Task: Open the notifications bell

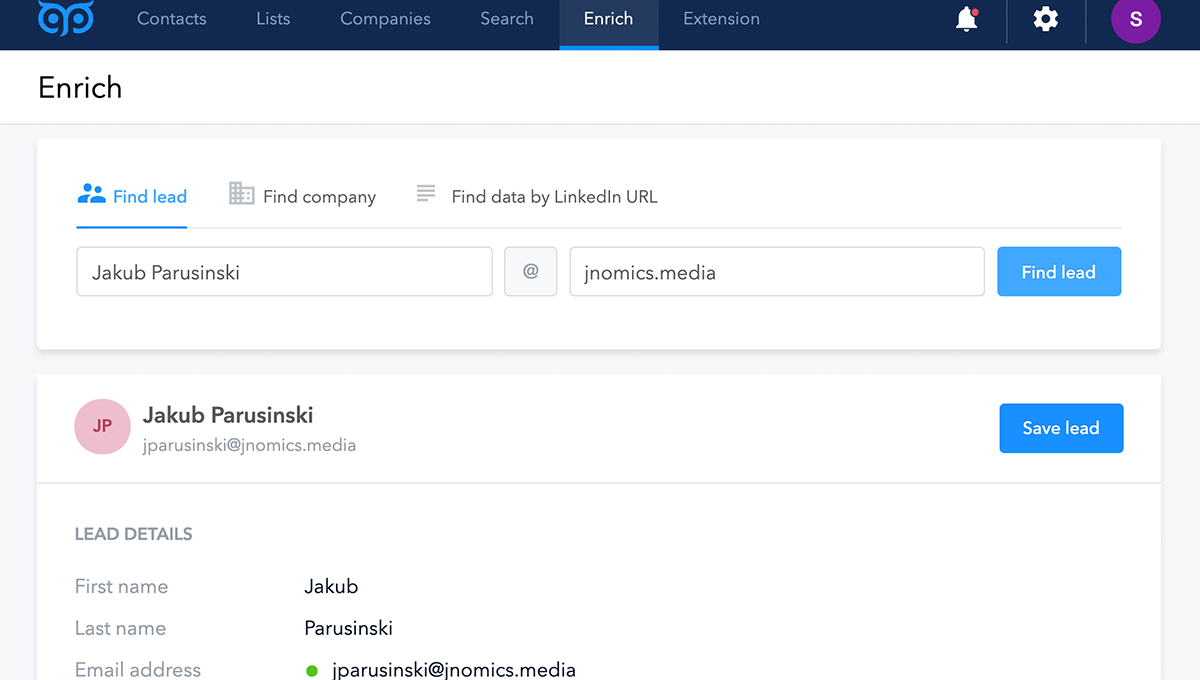Action: tap(967, 19)
